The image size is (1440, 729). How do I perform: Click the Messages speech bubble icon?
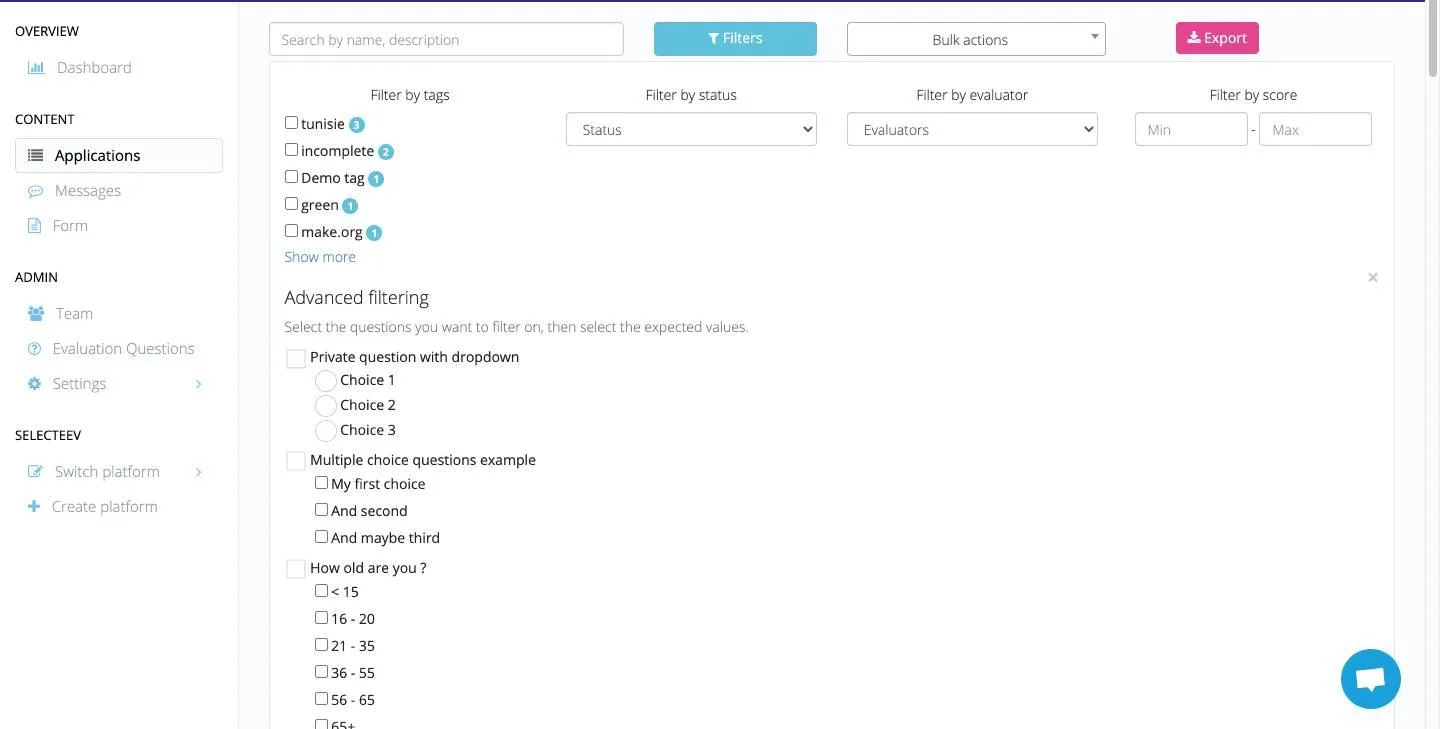pos(36,191)
